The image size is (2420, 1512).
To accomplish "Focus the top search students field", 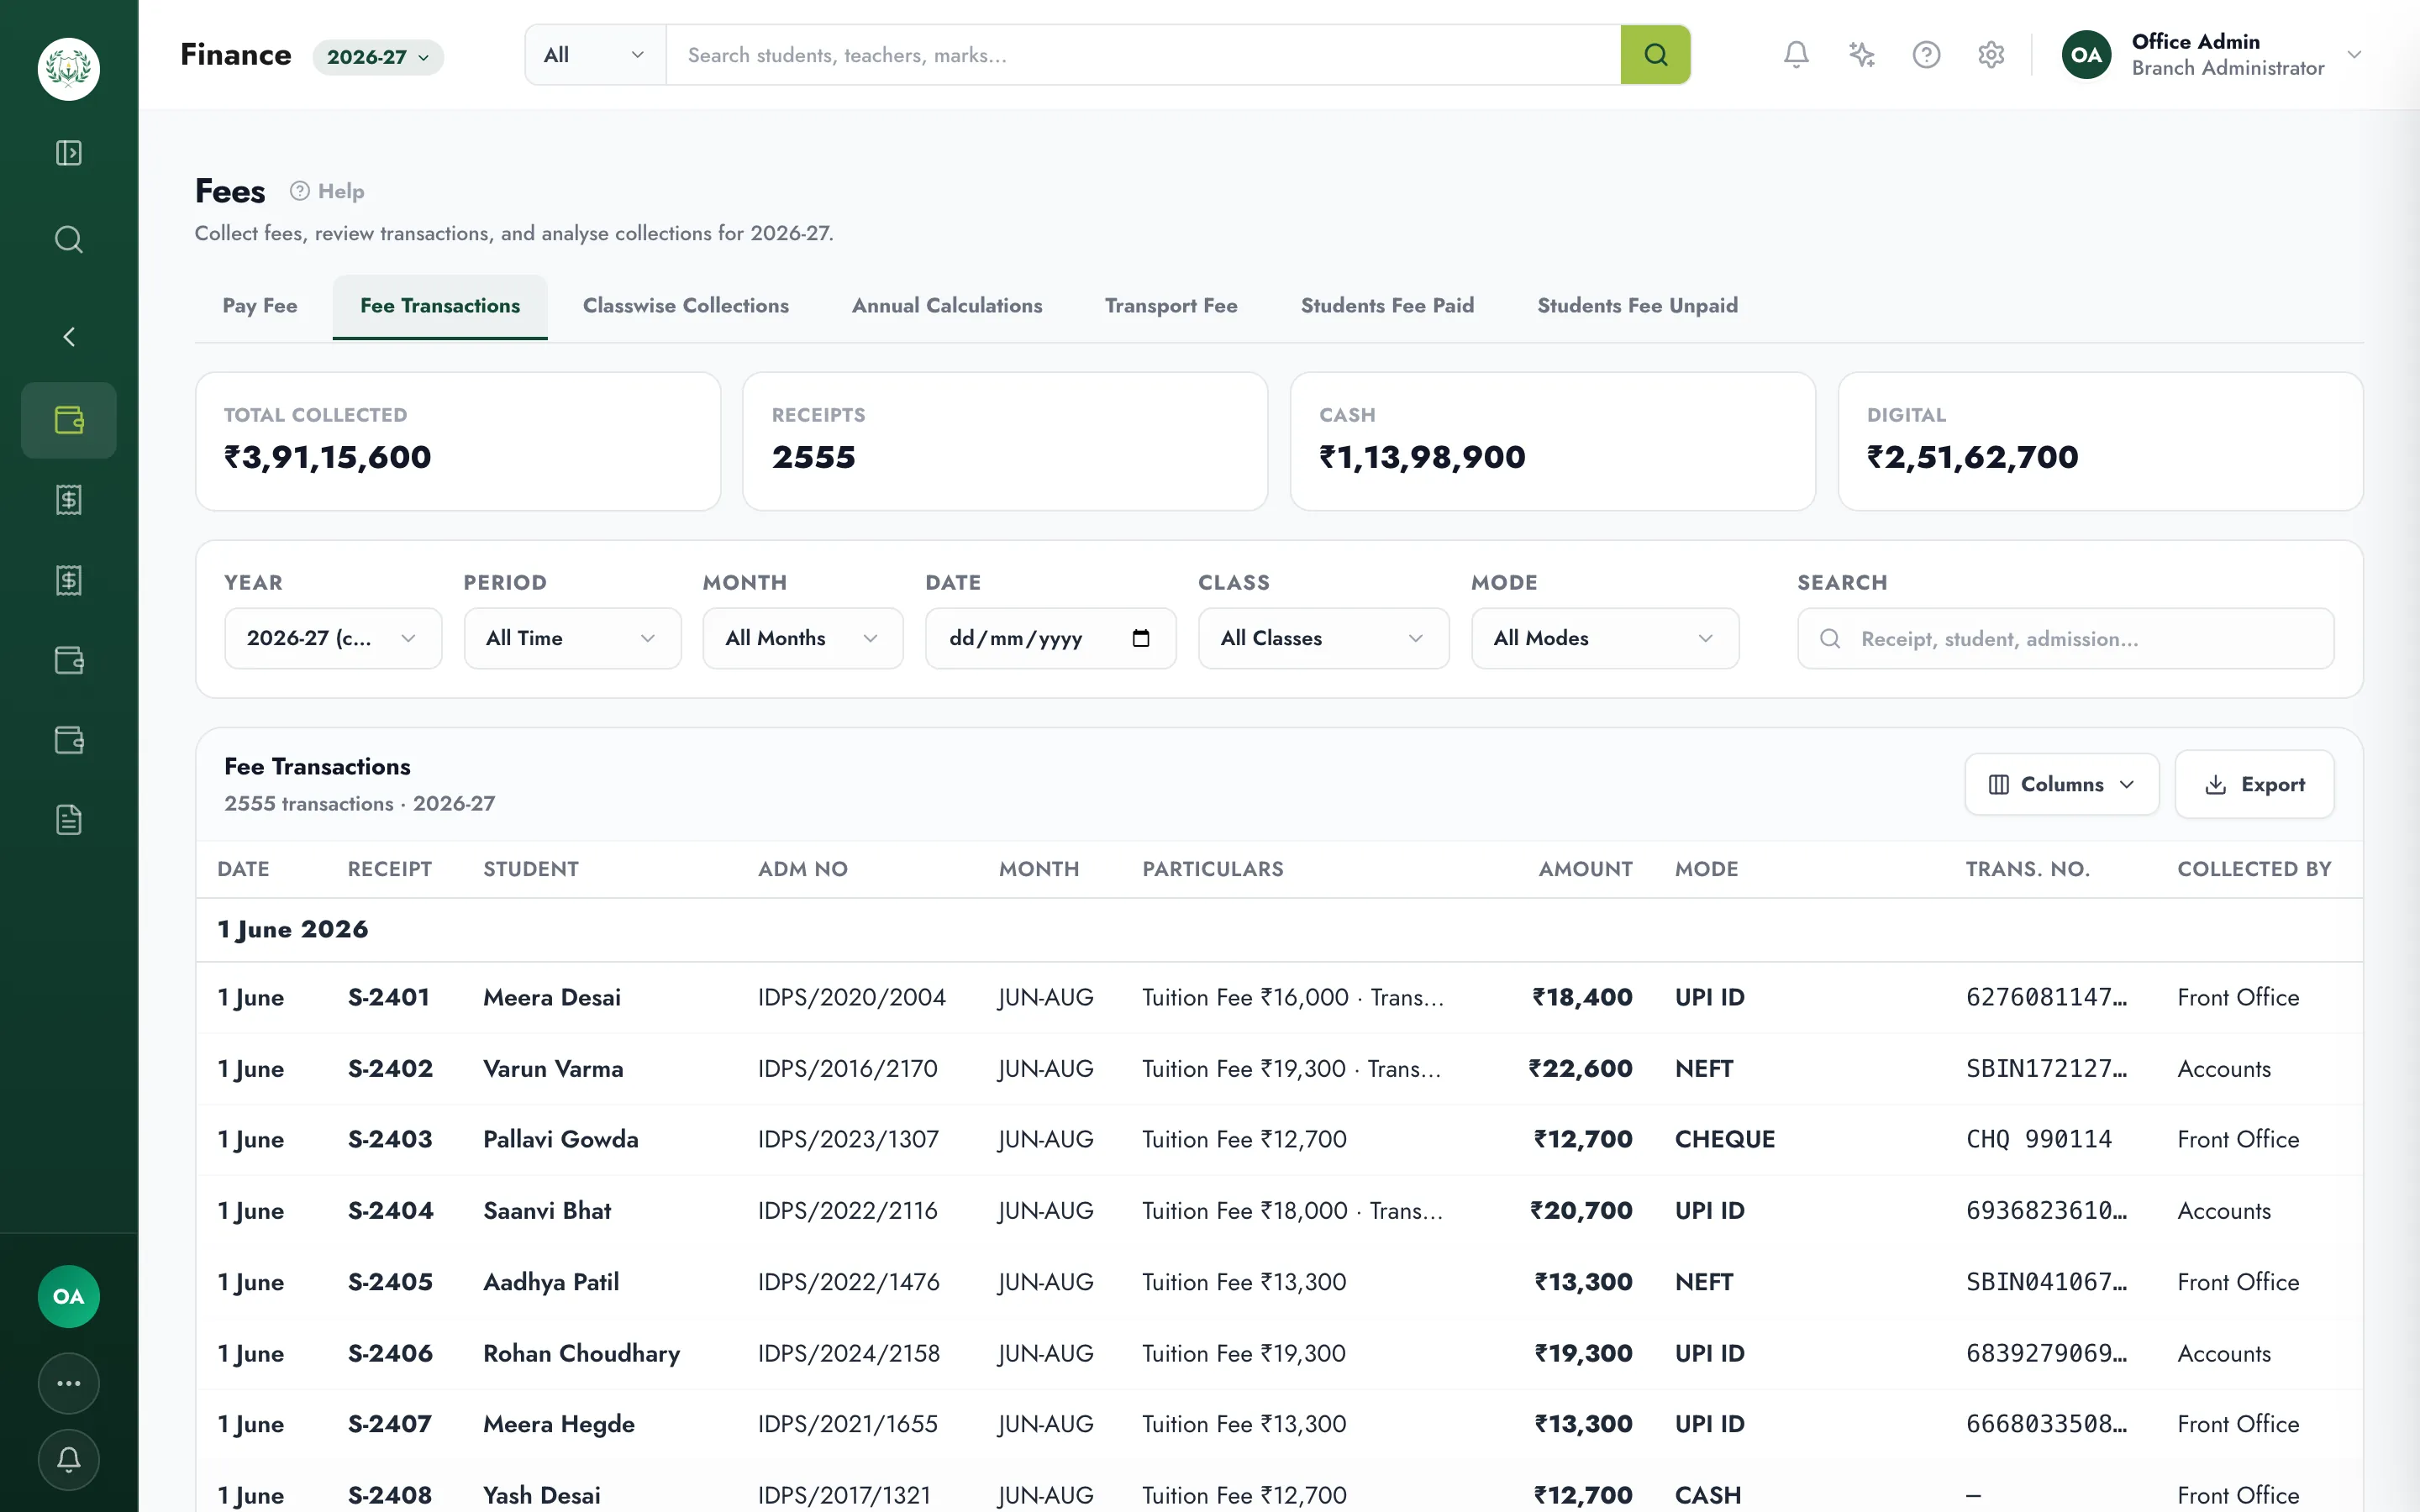I will (x=1143, y=55).
